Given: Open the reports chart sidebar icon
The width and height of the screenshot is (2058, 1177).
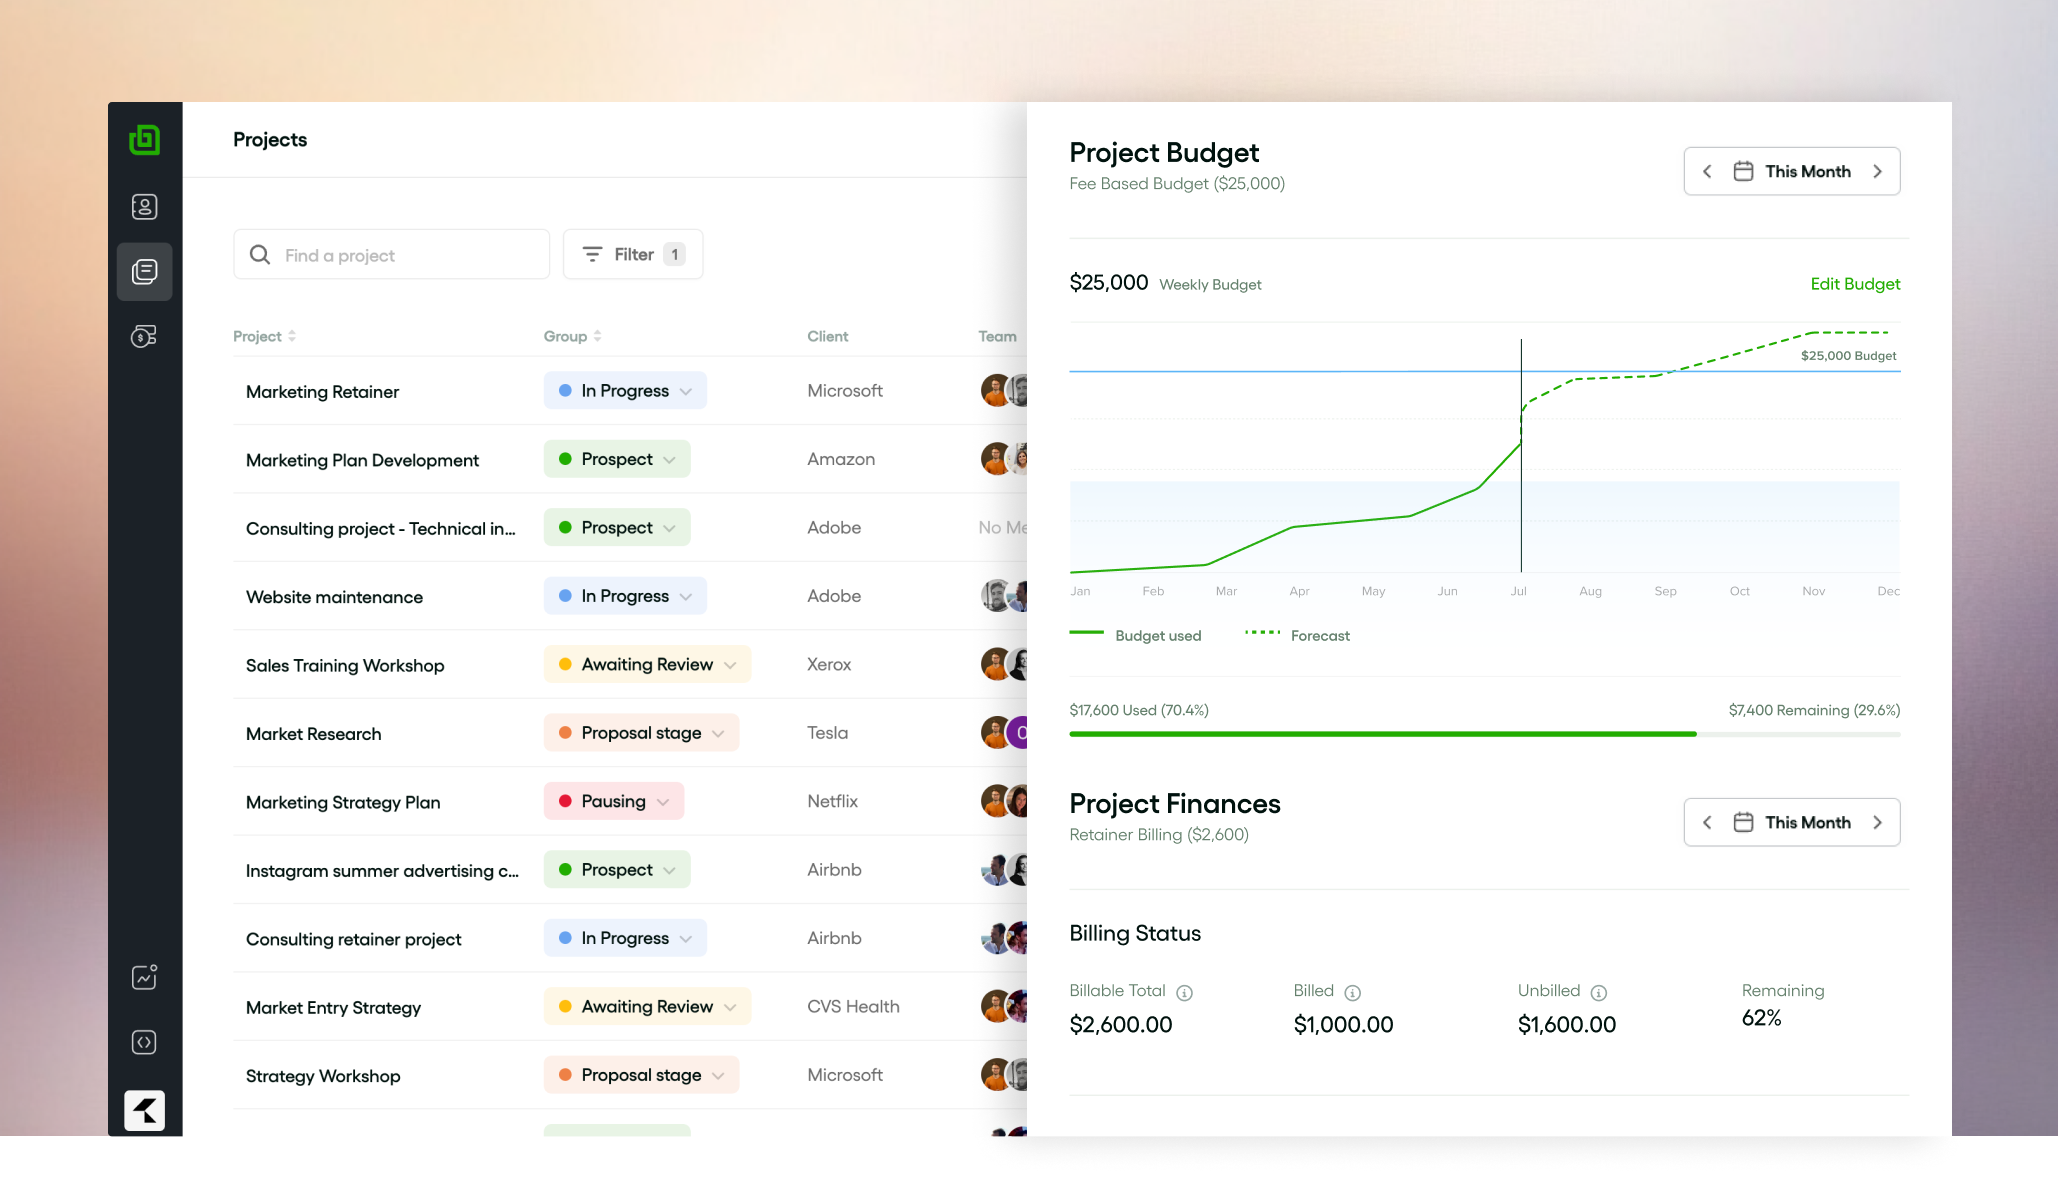Looking at the screenshot, I should click(144, 977).
